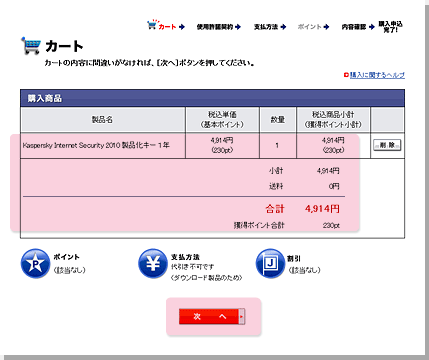Click the 獲得ポイント合計 230pt value

(331, 226)
